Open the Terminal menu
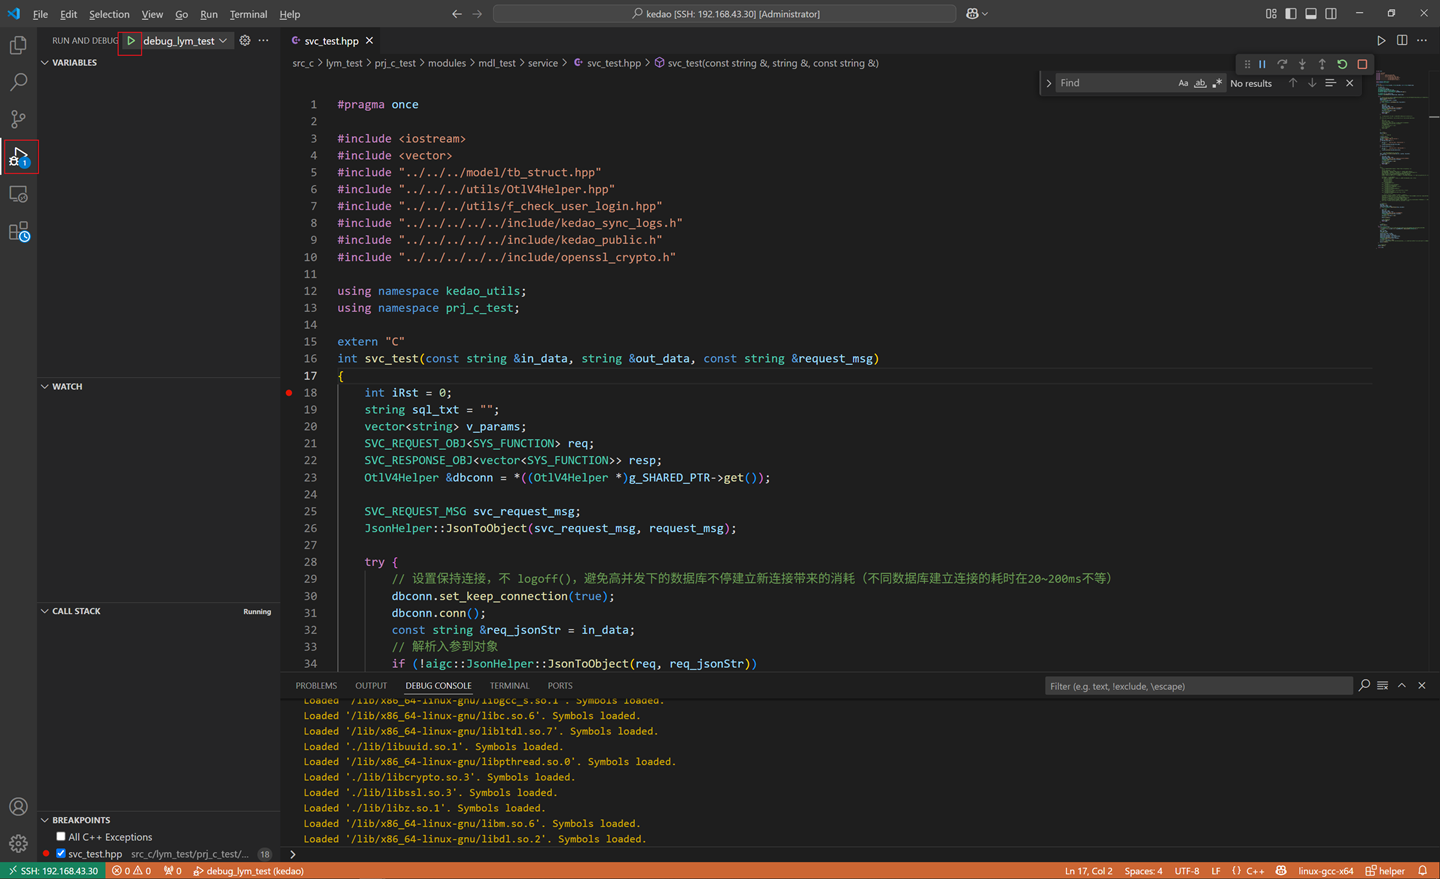This screenshot has width=1440, height=879. point(248,14)
